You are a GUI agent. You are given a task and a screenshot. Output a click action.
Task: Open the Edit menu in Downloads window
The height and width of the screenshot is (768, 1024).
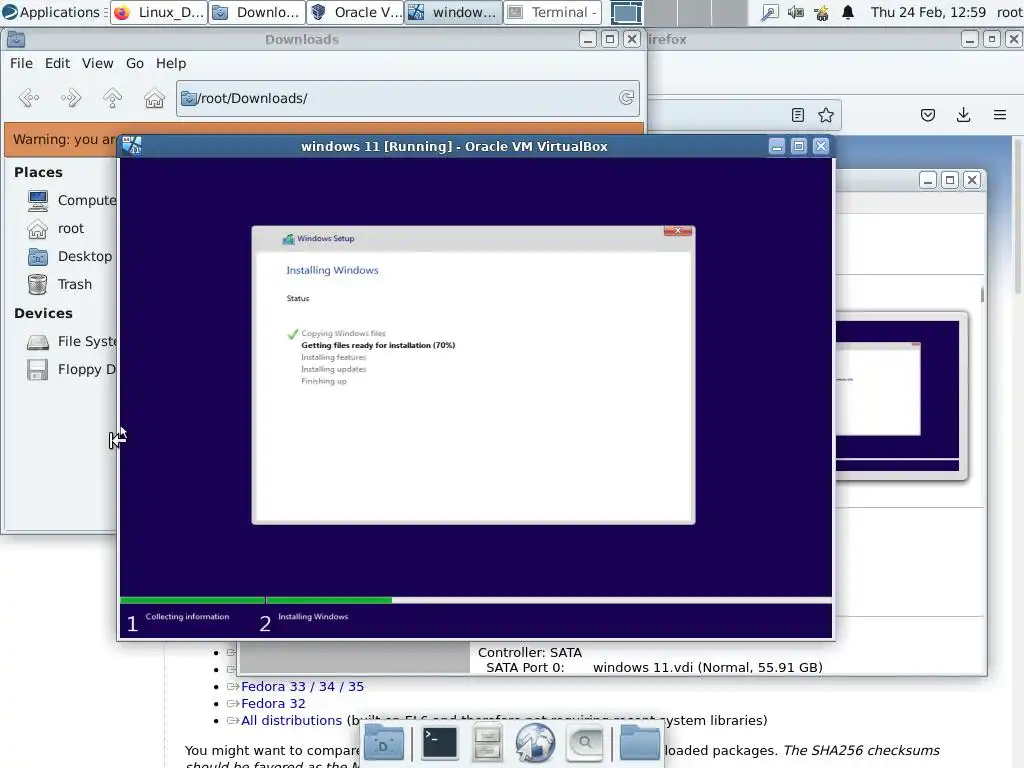(x=57, y=63)
